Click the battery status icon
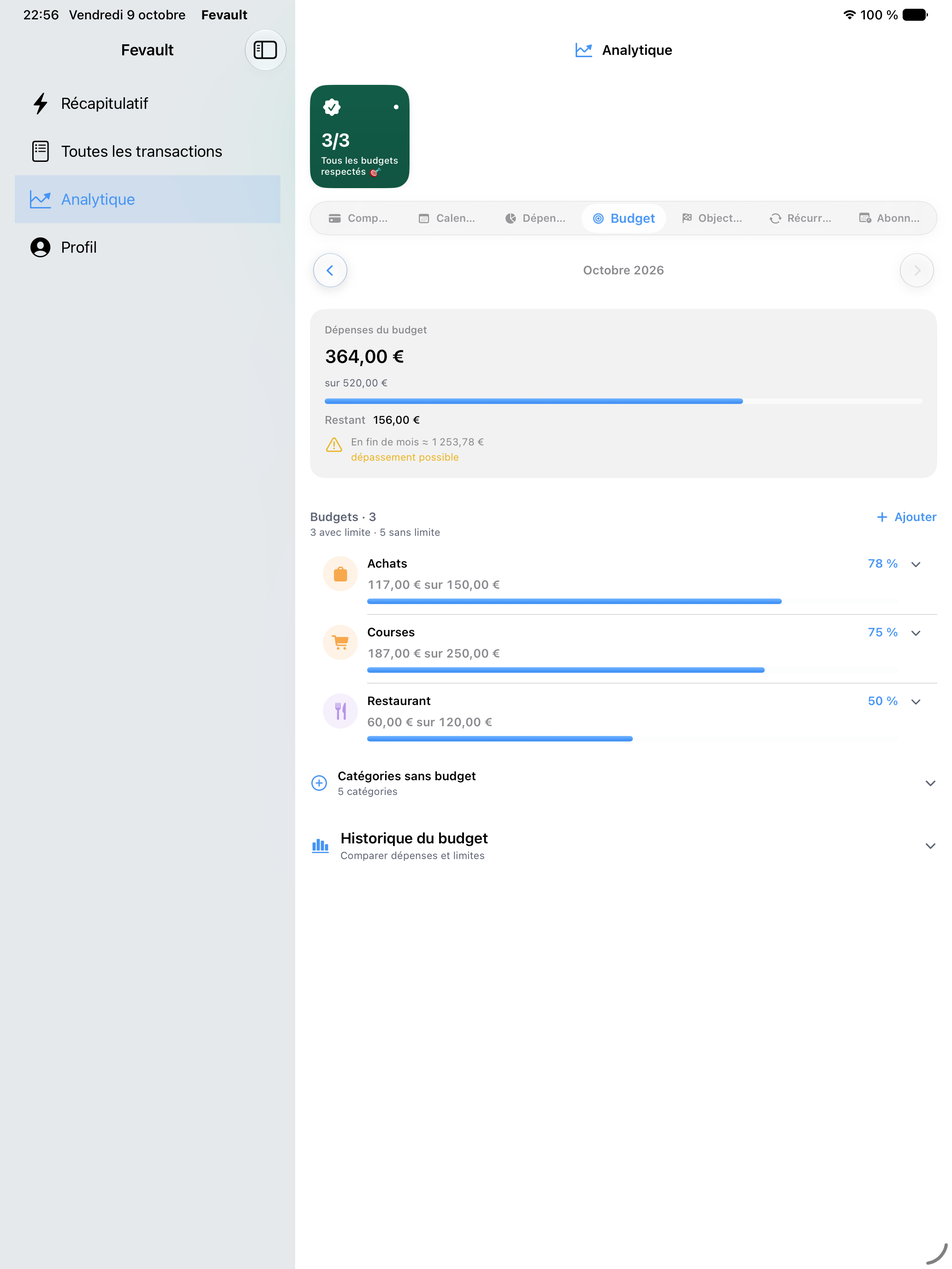 915,15
